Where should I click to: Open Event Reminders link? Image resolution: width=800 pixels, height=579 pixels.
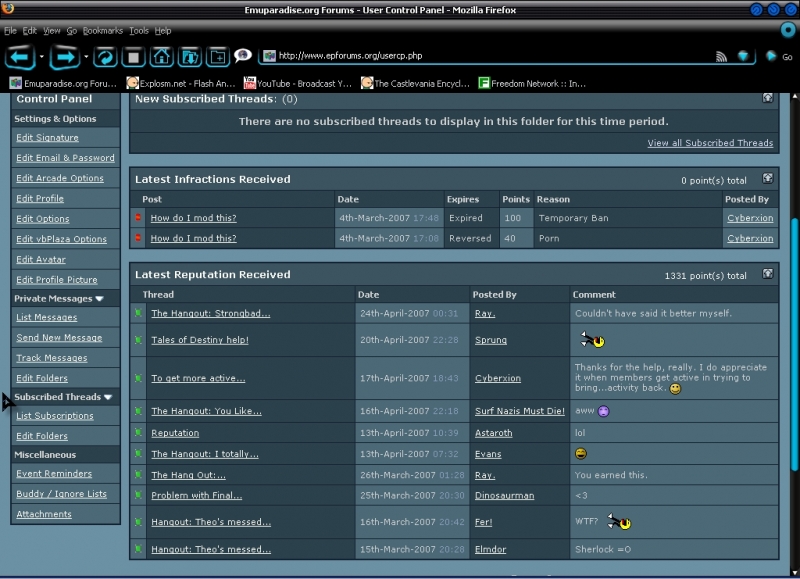[x=54, y=473]
